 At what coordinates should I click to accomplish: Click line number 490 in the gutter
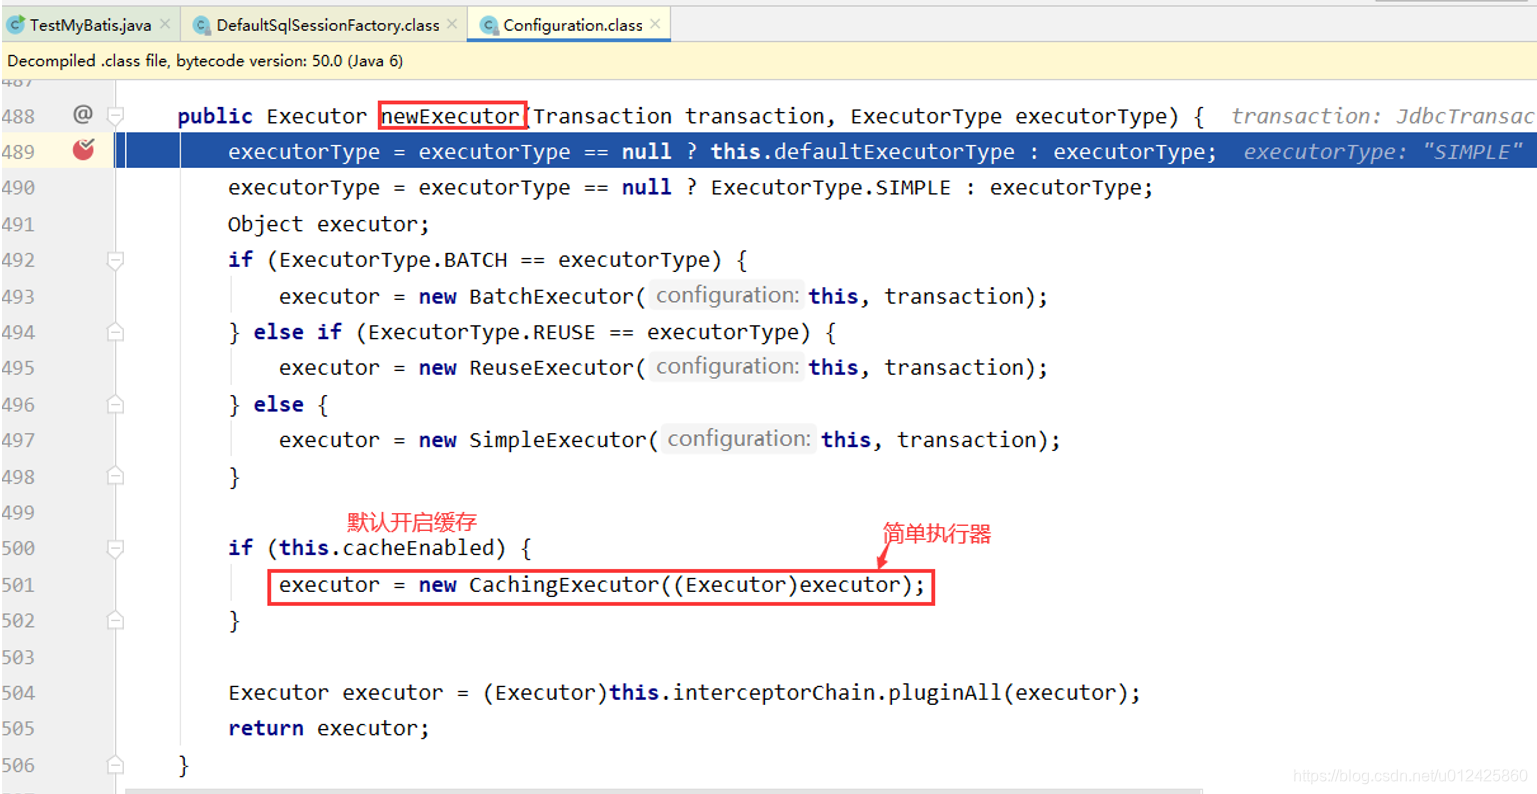point(18,188)
